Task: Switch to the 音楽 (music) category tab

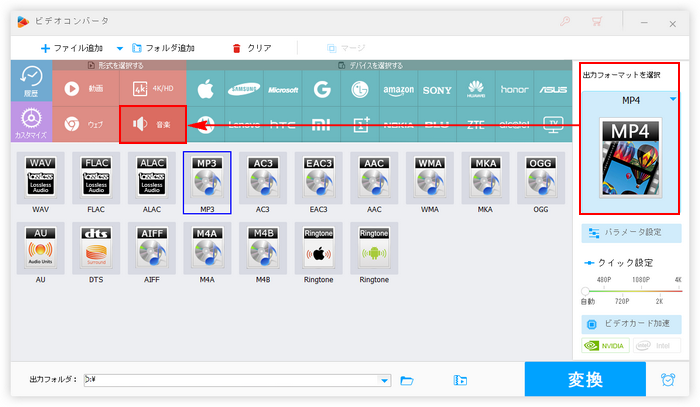Action: coord(152,125)
